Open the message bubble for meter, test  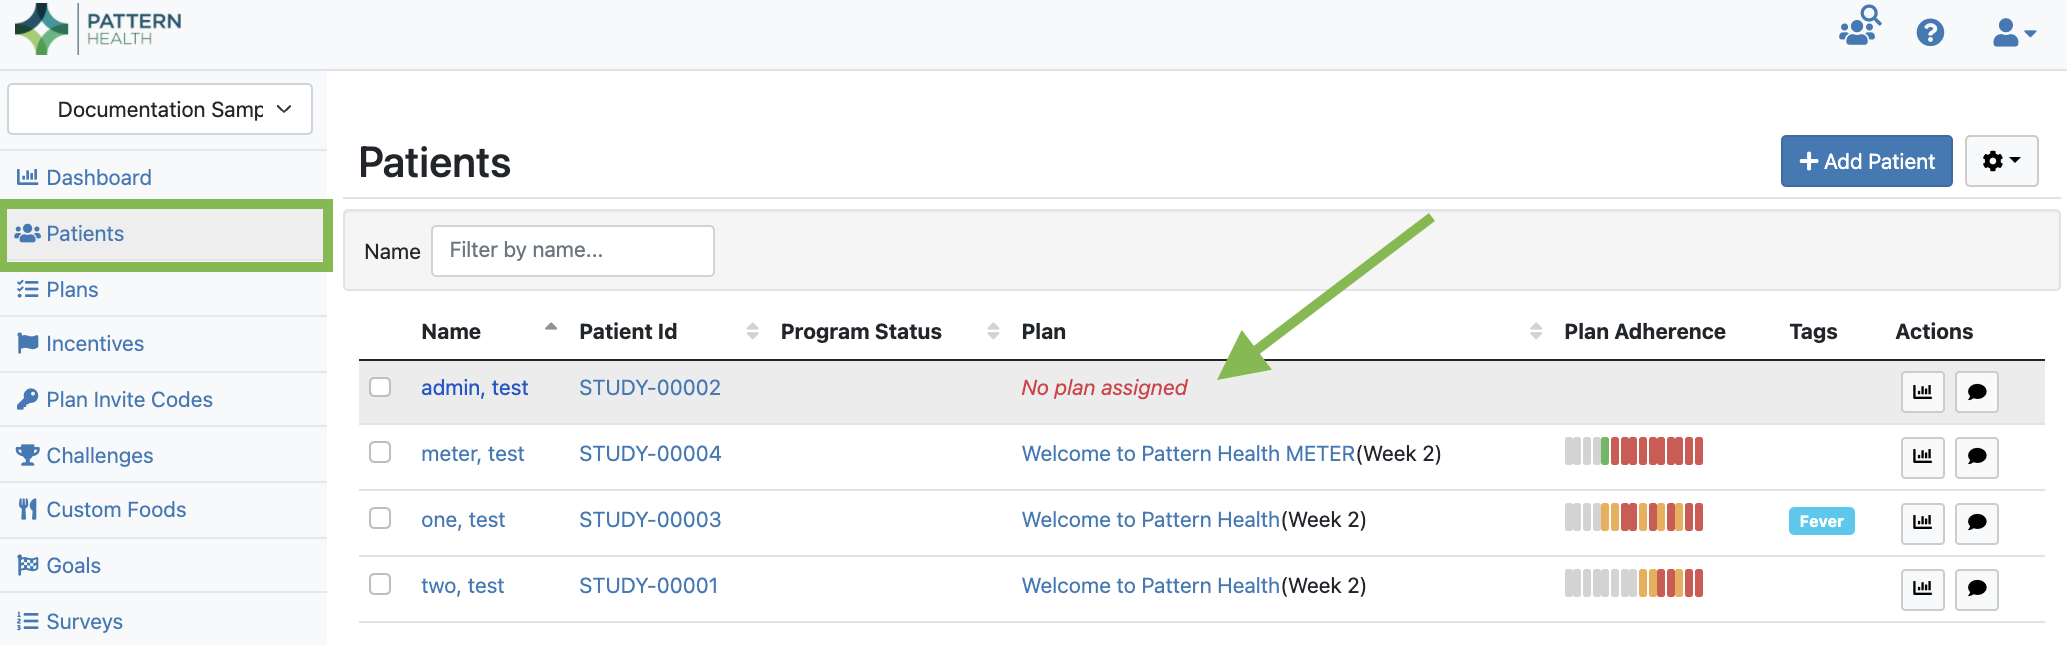pyautogui.click(x=1977, y=457)
